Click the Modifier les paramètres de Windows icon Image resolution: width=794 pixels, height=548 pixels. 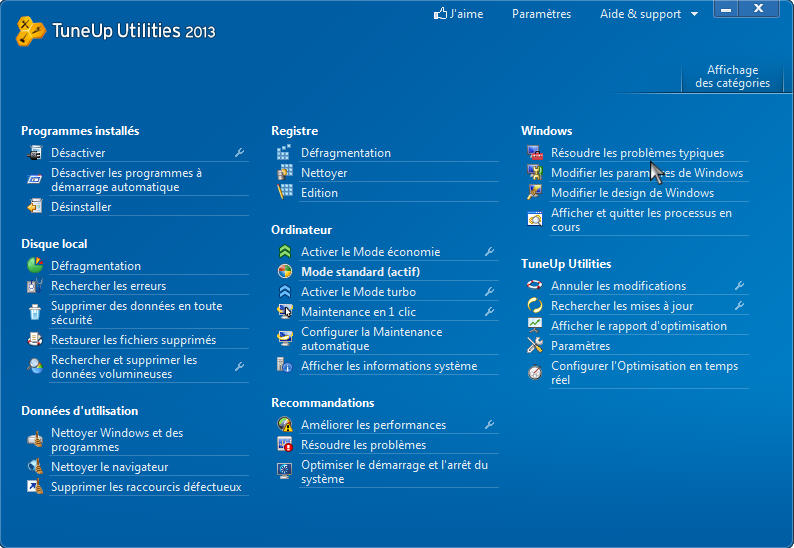[535, 172]
